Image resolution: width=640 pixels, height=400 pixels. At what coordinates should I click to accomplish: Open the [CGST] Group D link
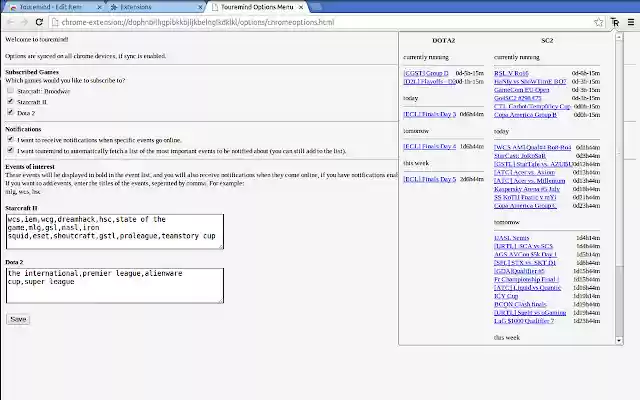[426, 73]
